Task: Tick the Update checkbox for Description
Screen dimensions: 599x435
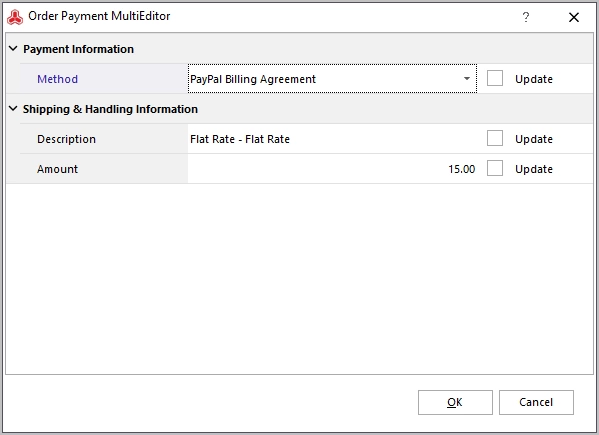Action: click(495, 138)
